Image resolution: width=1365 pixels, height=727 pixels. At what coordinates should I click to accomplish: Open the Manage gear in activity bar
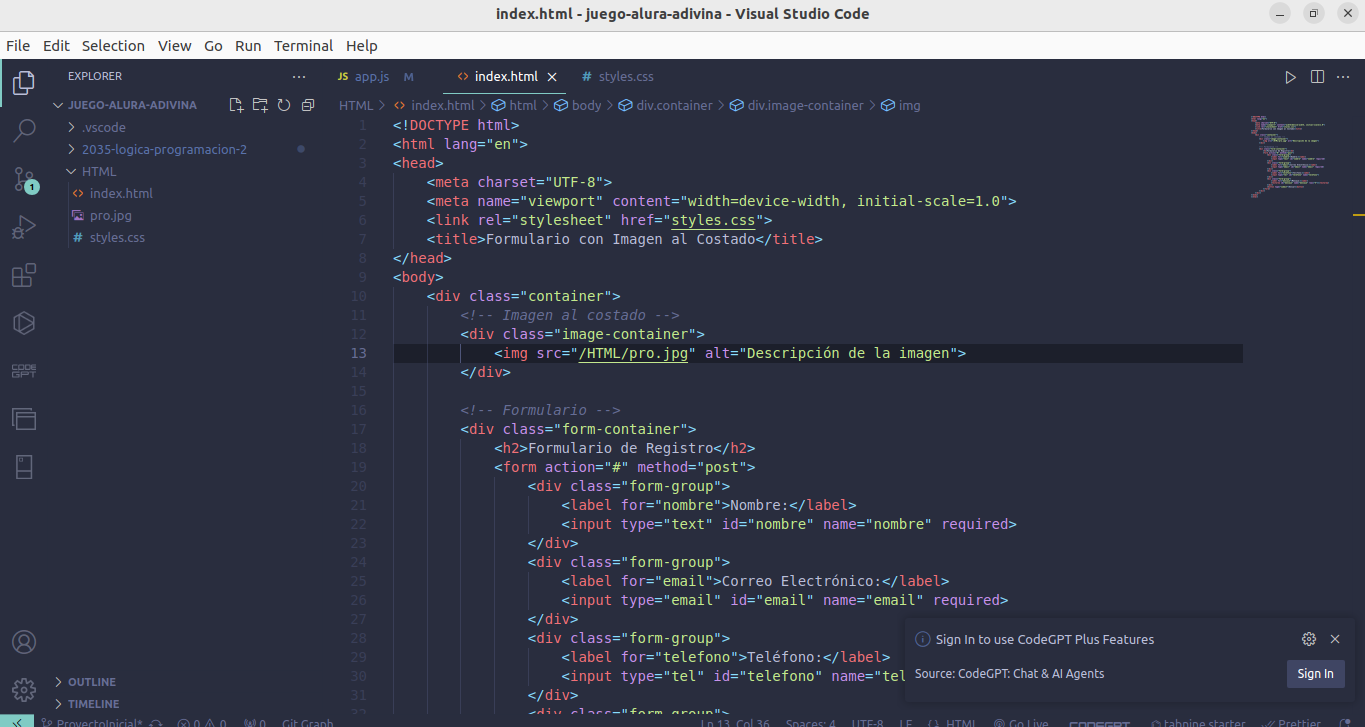pyautogui.click(x=24, y=690)
